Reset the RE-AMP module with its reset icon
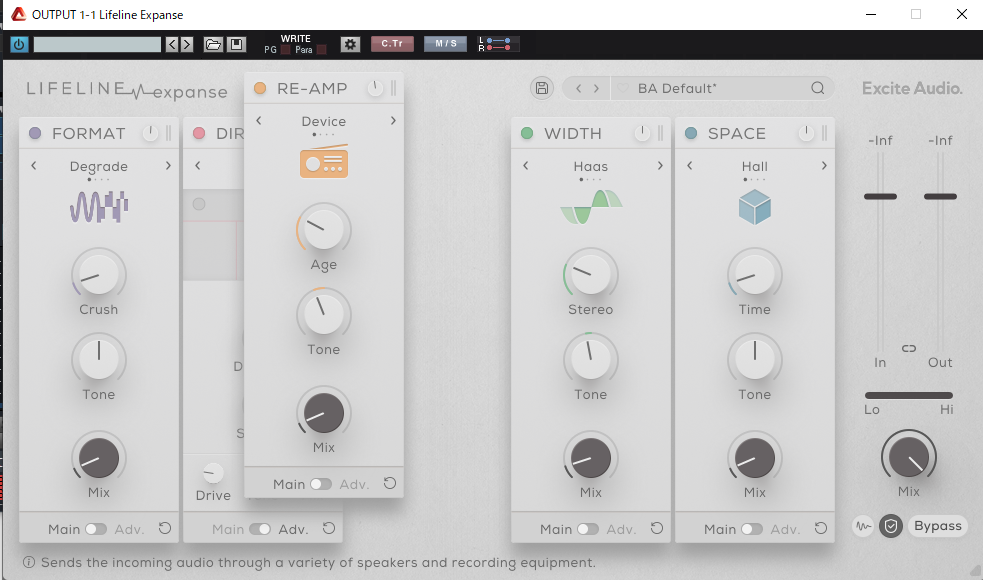The width and height of the screenshot is (983, 580). coord(390,483)
